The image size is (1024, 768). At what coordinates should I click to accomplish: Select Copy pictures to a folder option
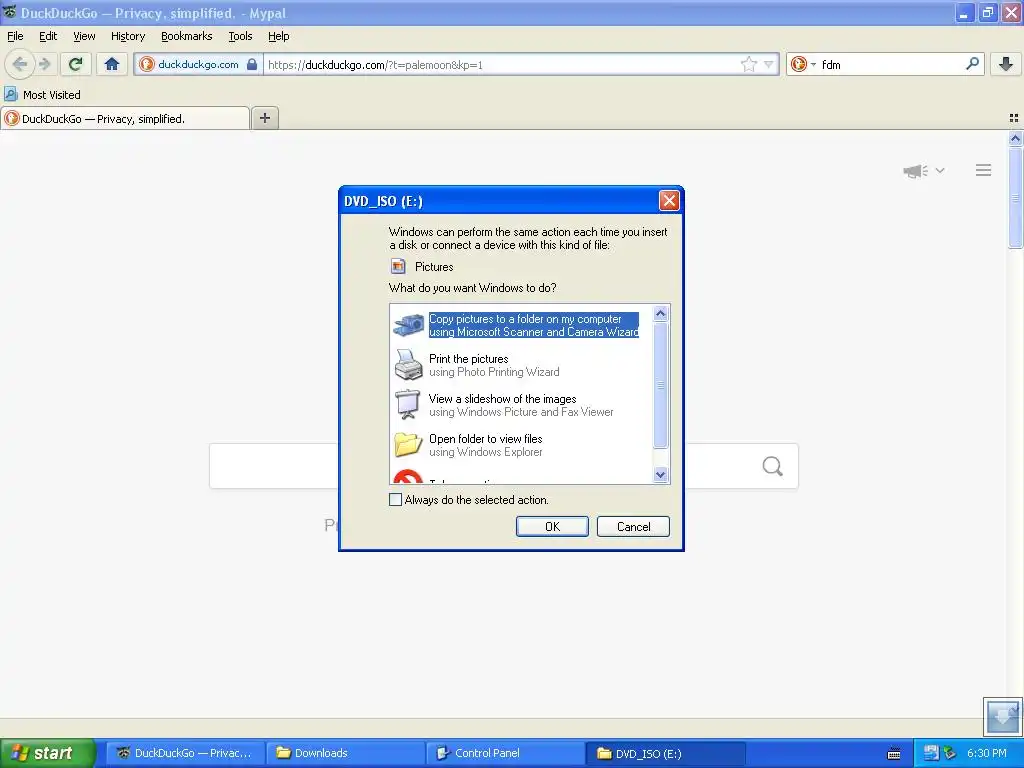534,325
